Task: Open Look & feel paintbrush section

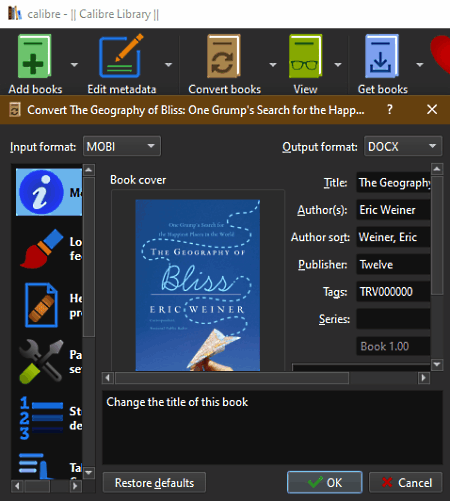Action: click(x=42, y=249)
